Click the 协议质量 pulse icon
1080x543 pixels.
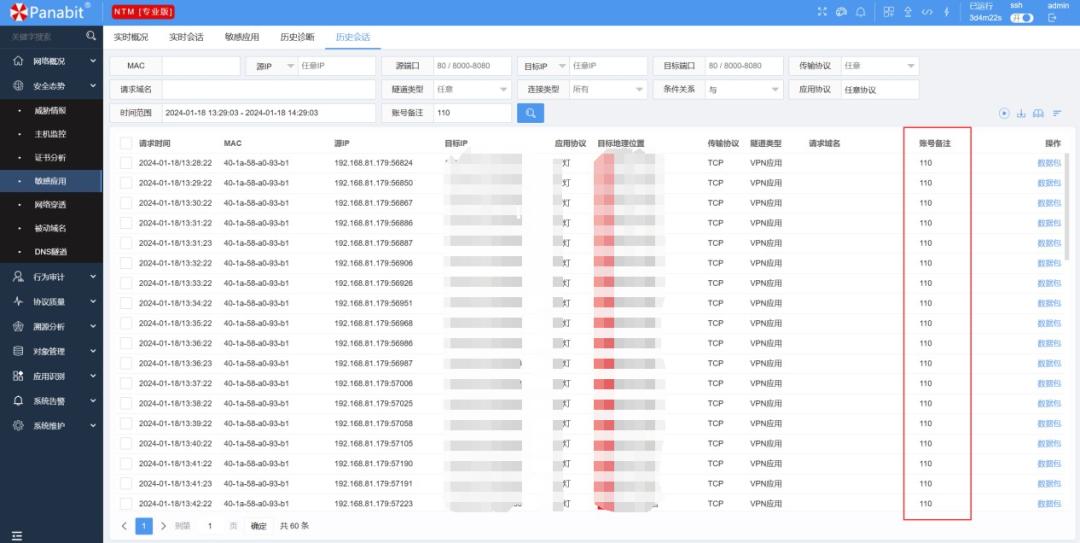click(x=18, y=301)
